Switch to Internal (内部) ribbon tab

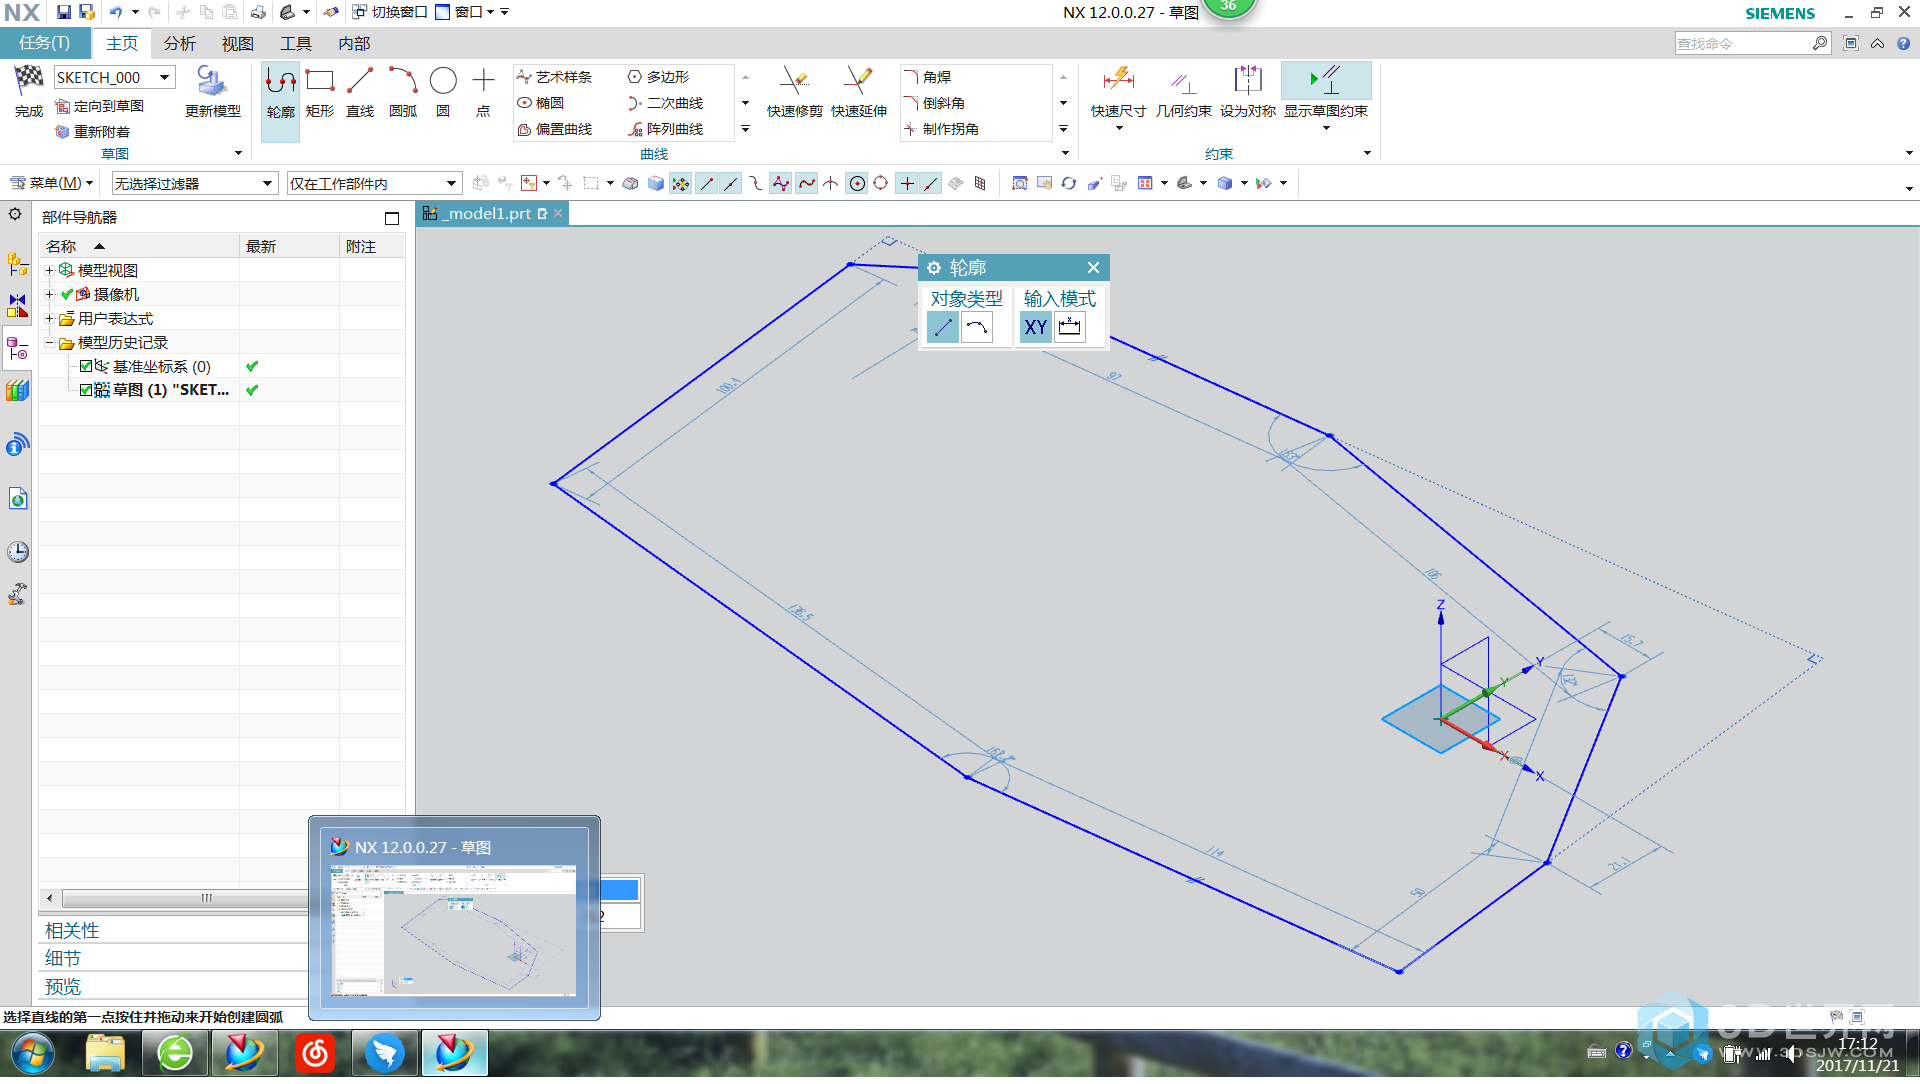[354, 43]
